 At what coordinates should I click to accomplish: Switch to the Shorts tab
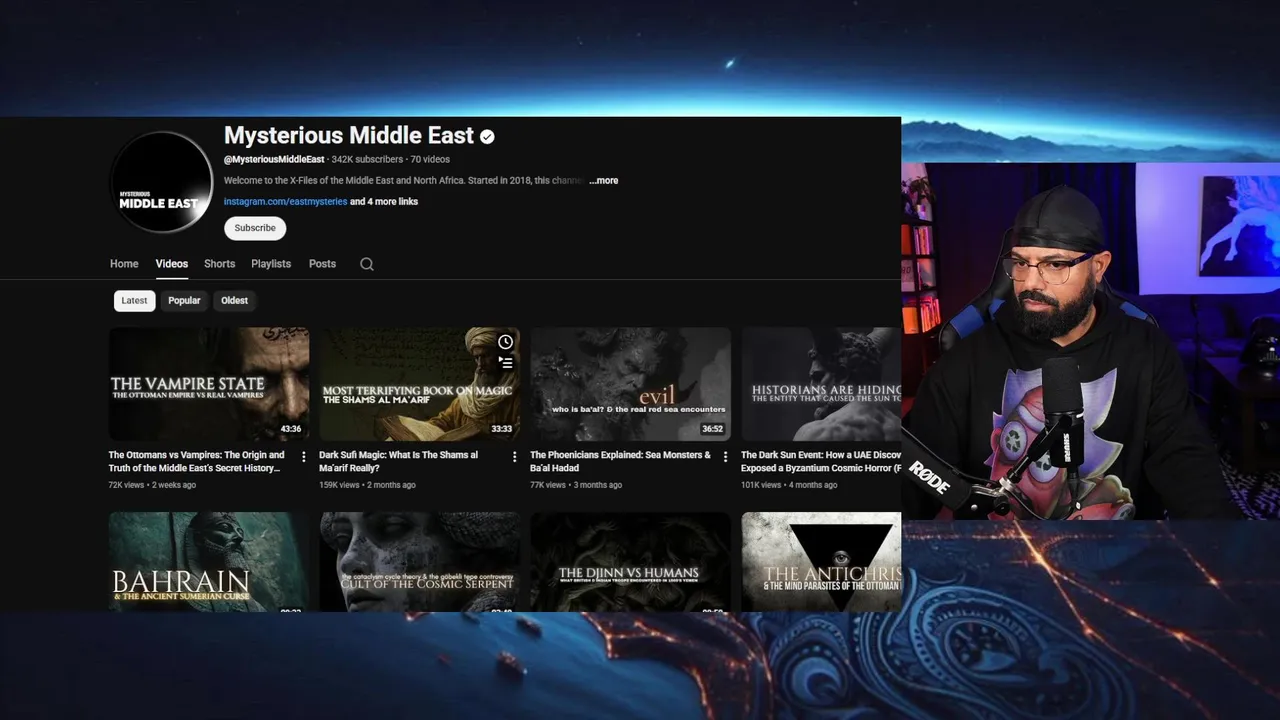(x=220, y=264)
